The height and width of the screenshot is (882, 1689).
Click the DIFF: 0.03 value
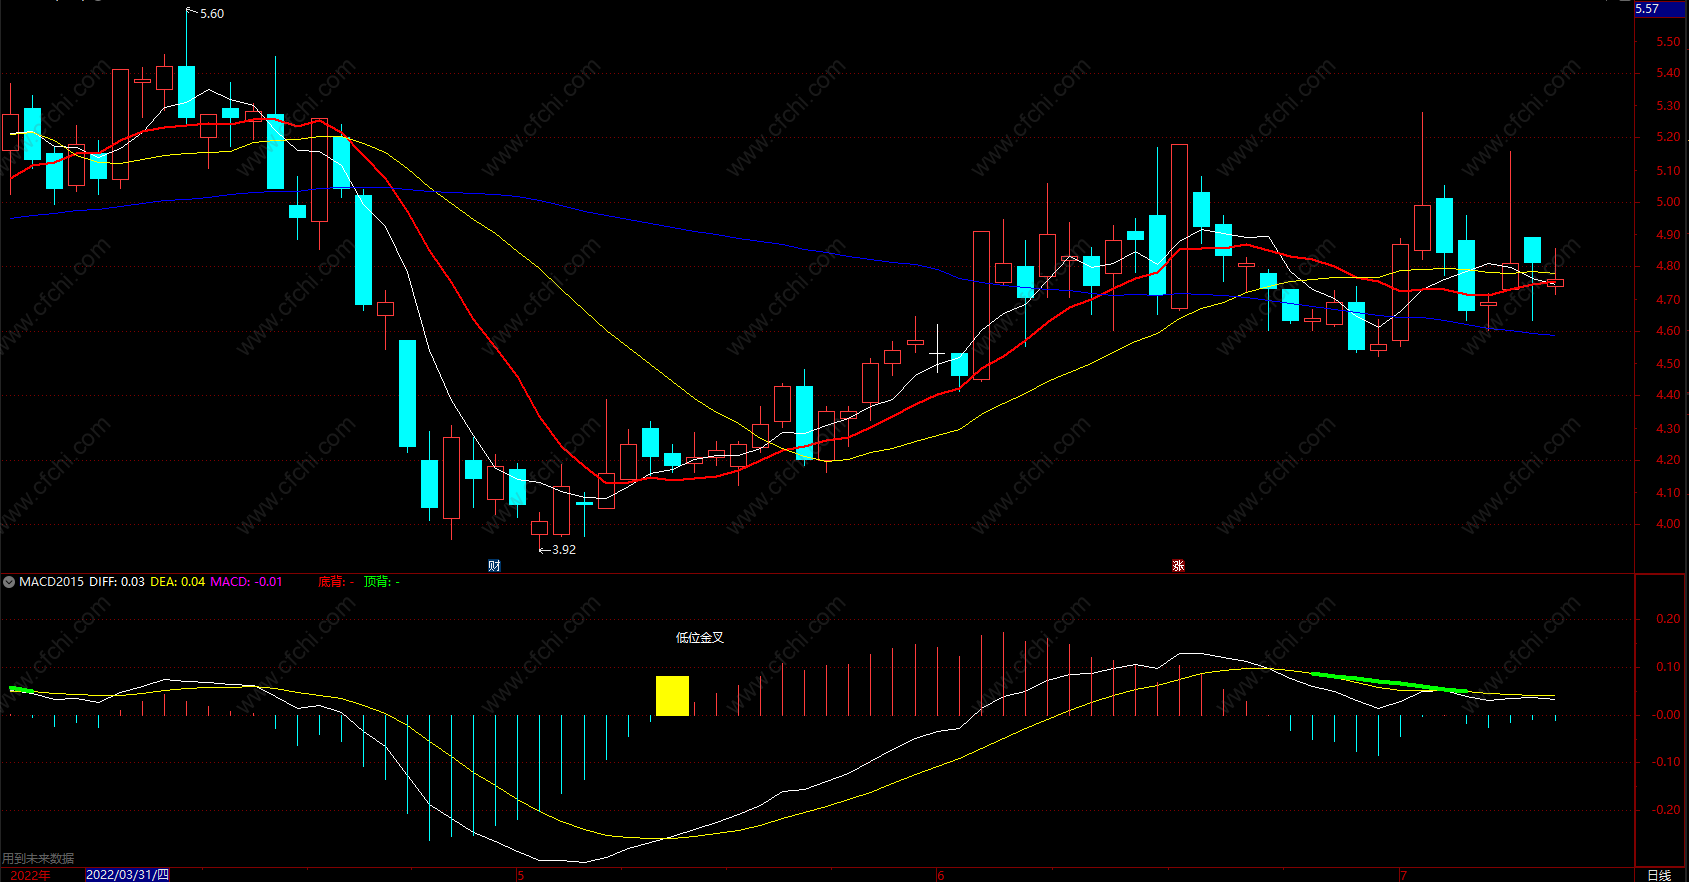point(117,582)
